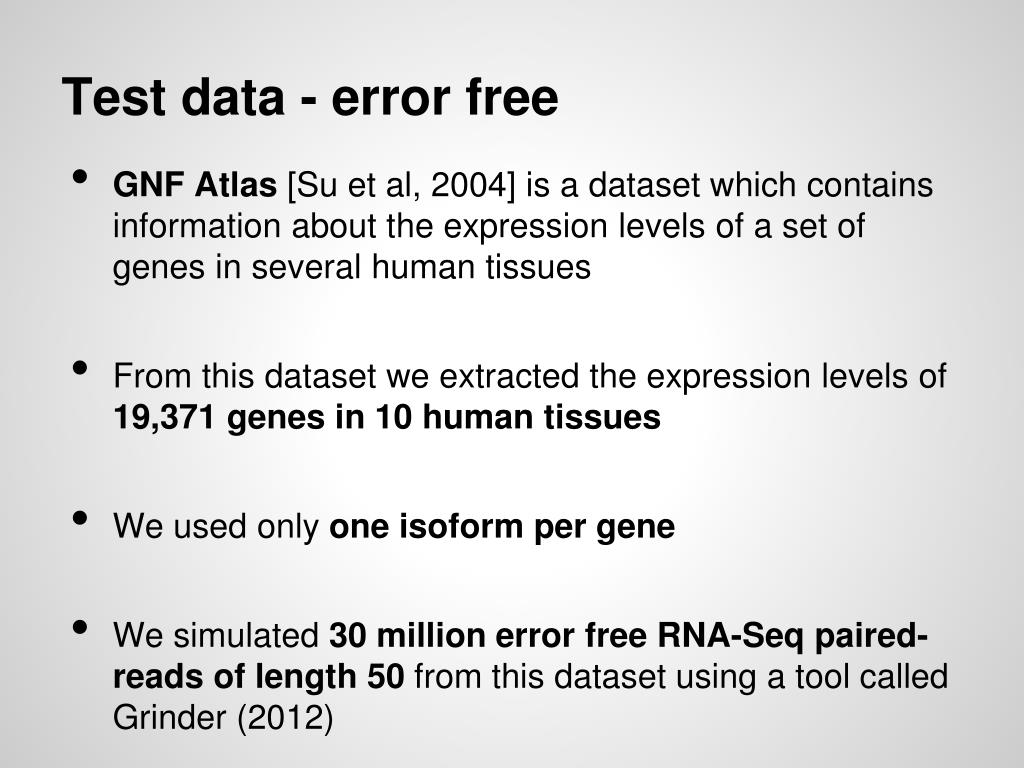Click the word 'paired-' ending the line
Viewport: 1024px width, 768px height.
tap(871, 636)
